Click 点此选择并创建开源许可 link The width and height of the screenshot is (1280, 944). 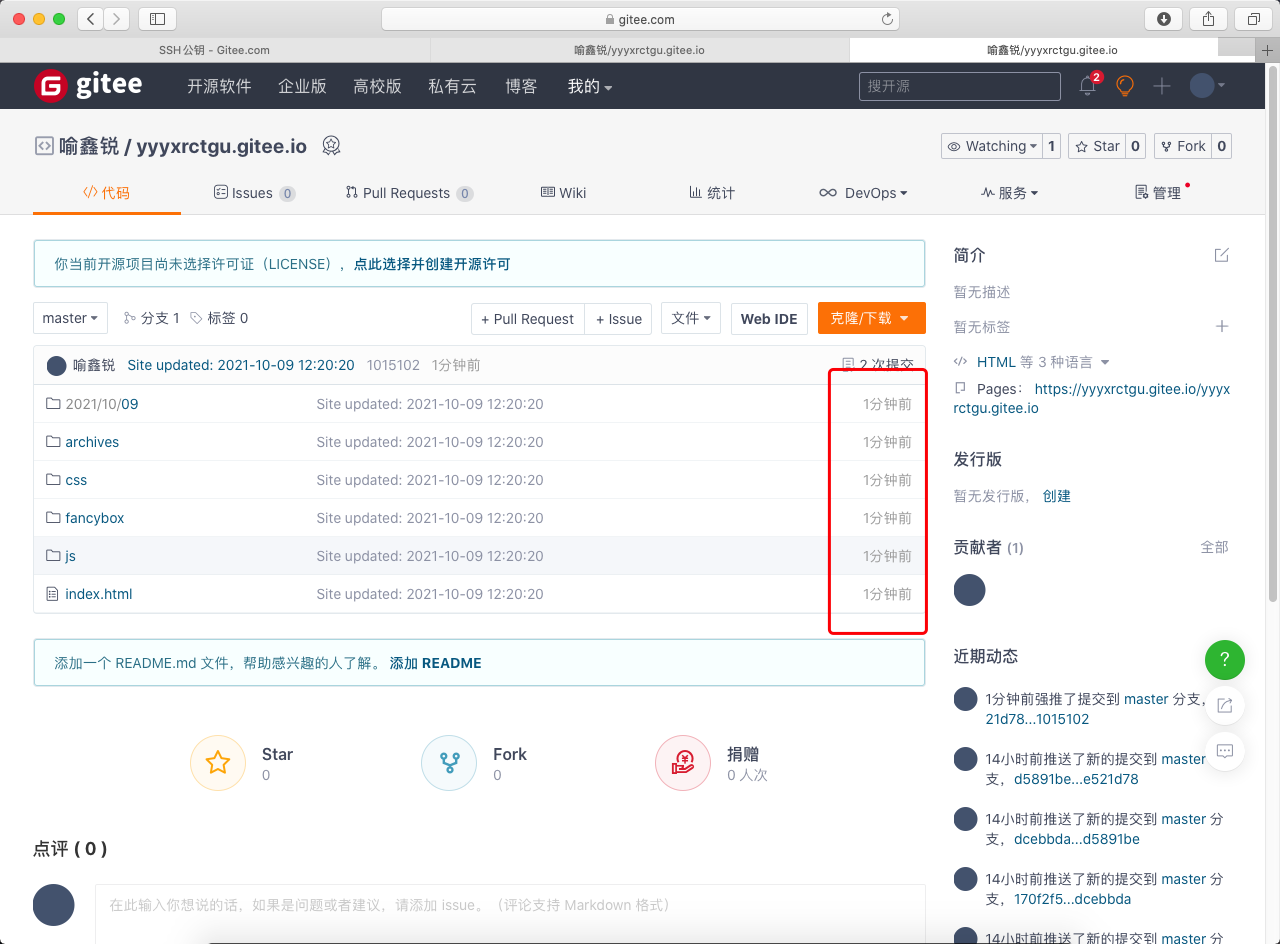coord(432,264)
